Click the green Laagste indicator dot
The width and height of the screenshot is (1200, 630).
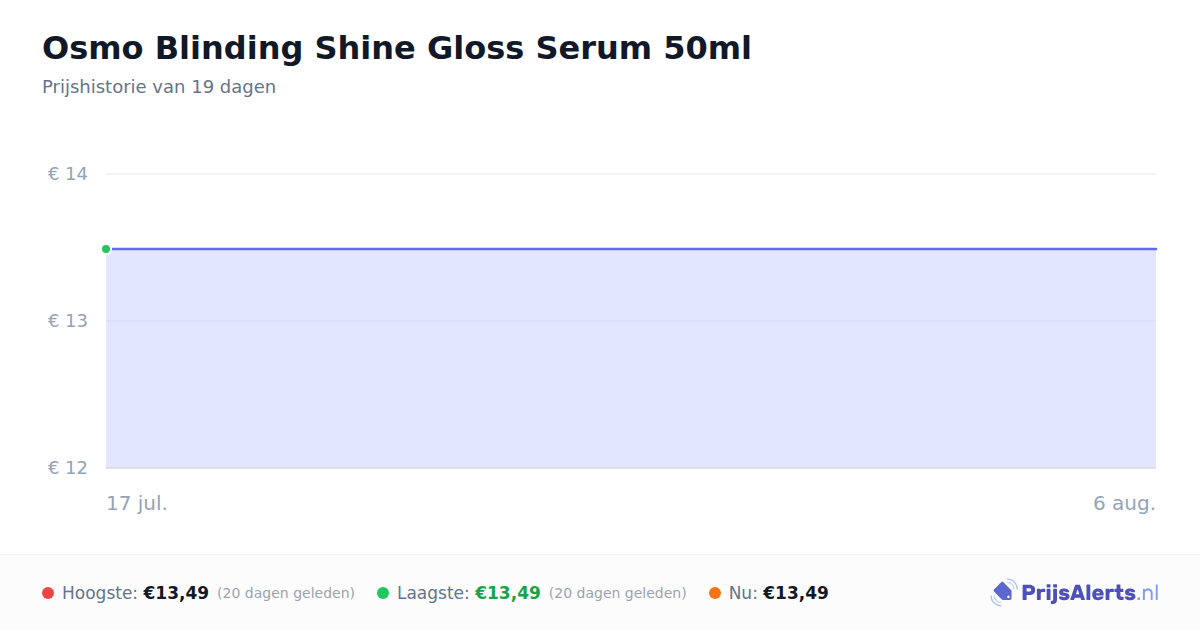click(x=383, y=593)
